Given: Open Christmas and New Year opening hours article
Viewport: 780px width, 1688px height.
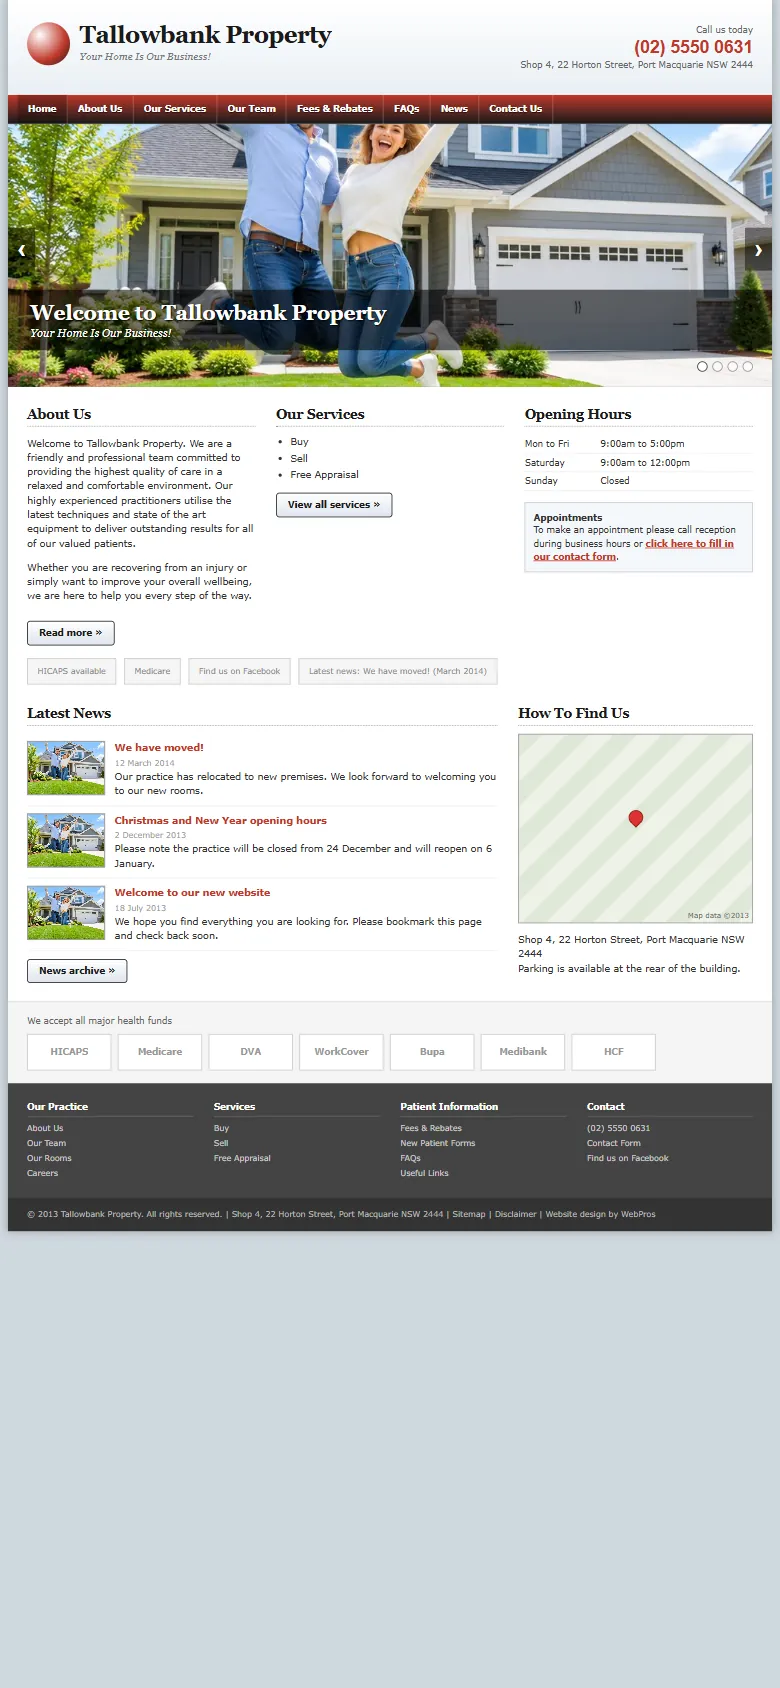Looking at the screenshot, I should pos(220,820).
